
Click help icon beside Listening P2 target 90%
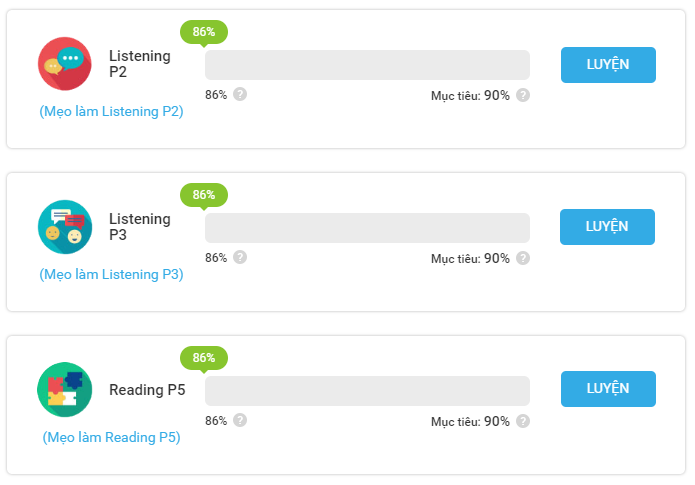coord(523,96)
